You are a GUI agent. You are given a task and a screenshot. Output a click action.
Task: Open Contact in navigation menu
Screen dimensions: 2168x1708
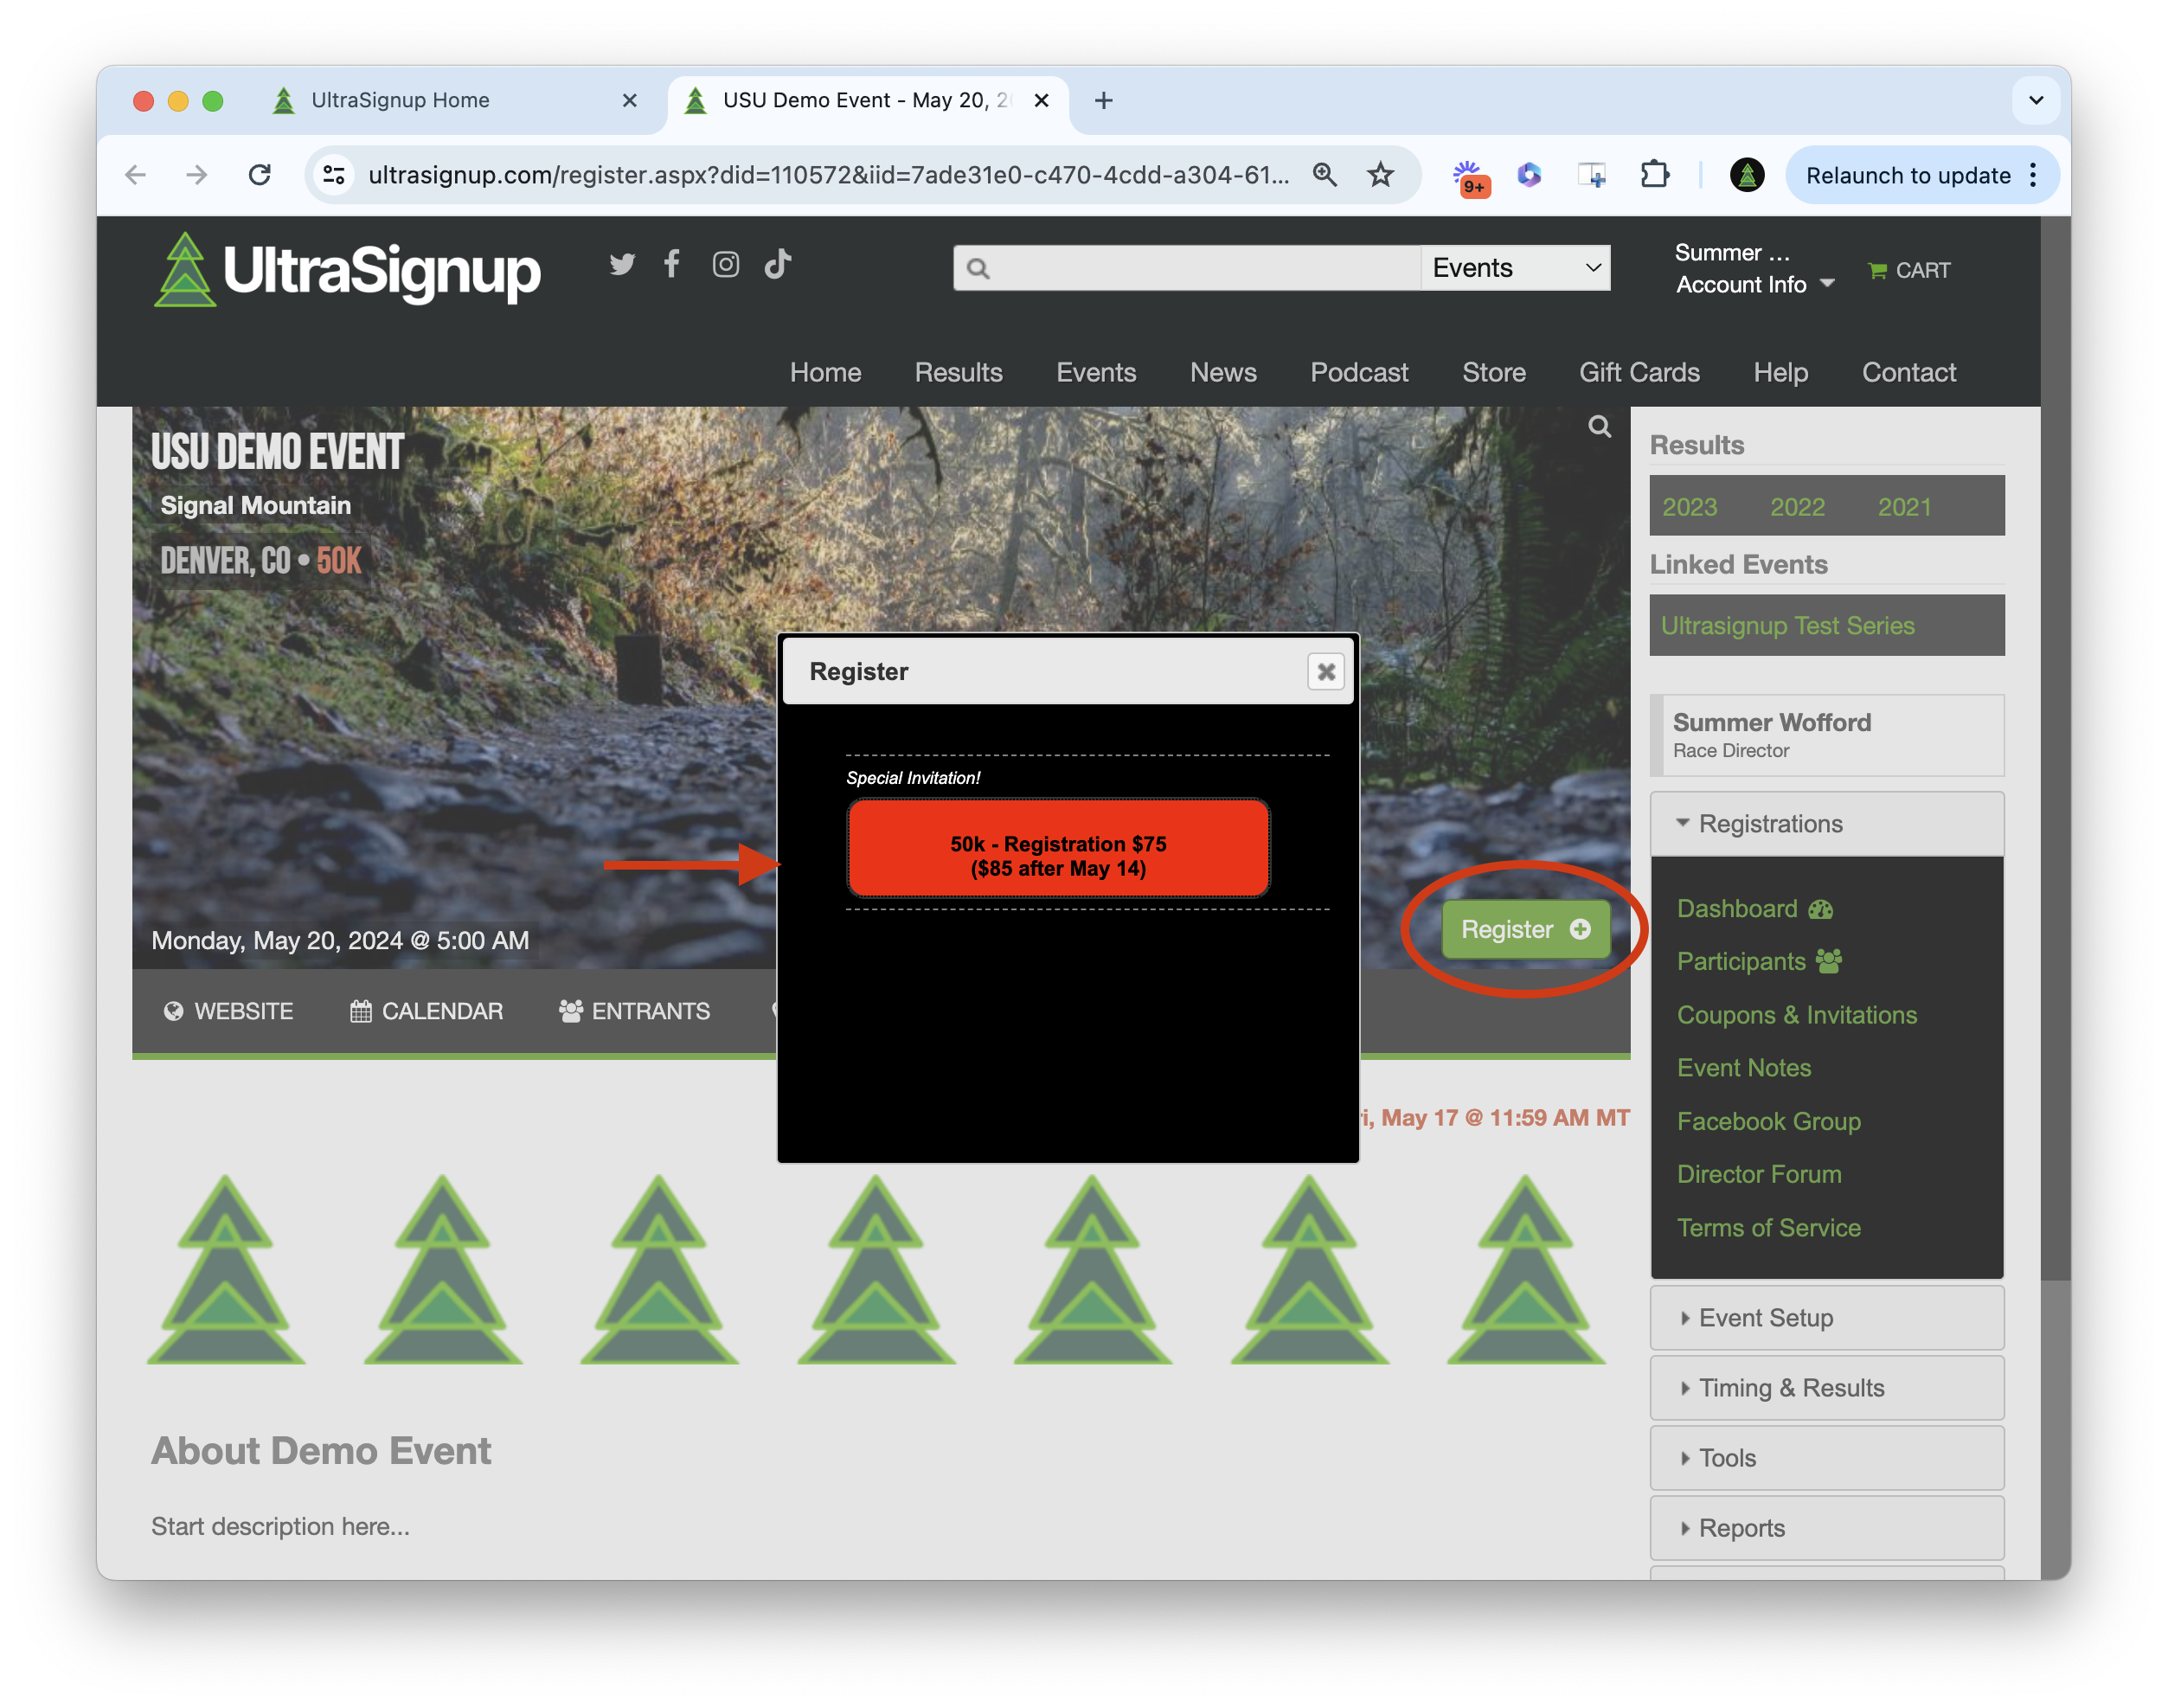1908,373
